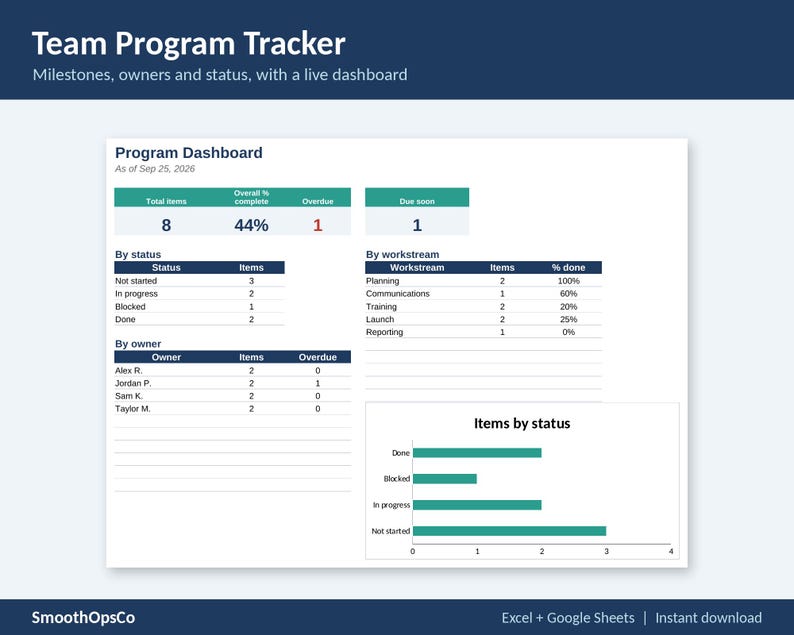Click the Program Dashboard heading
Screen dimensions: 794x635
(188, 152)
